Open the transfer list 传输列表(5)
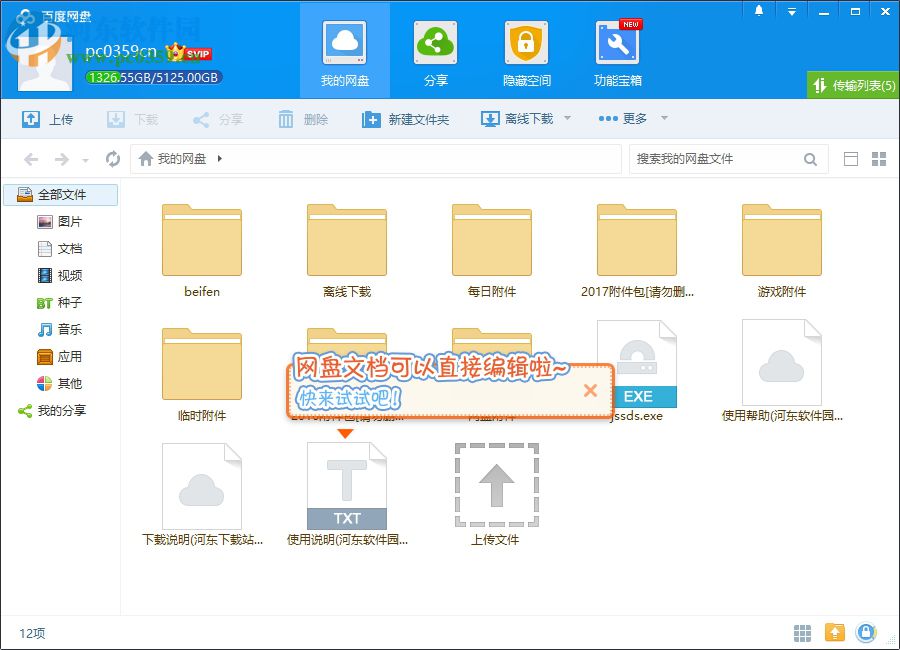Viewport: 900px width, 650px height. pos(851,86)
